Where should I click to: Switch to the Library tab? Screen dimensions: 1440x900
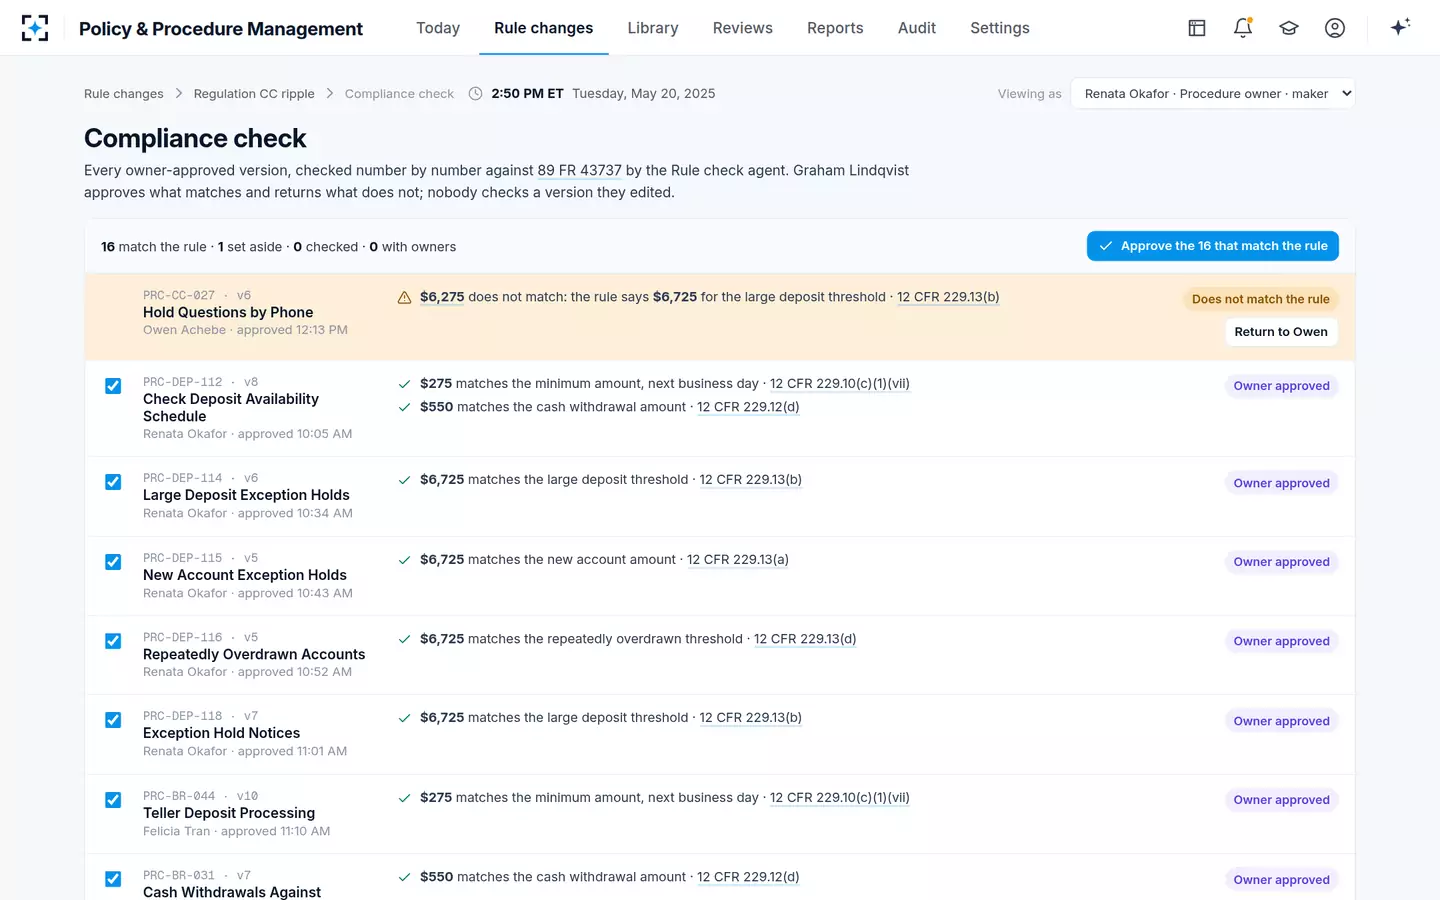653,28
